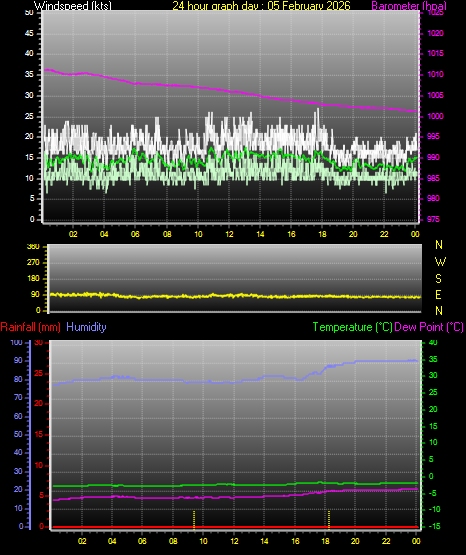Click the S compass letter beside direction graph
Image resolution: width=466 pixels, height=555 pixels.
[x=438, y=279]
